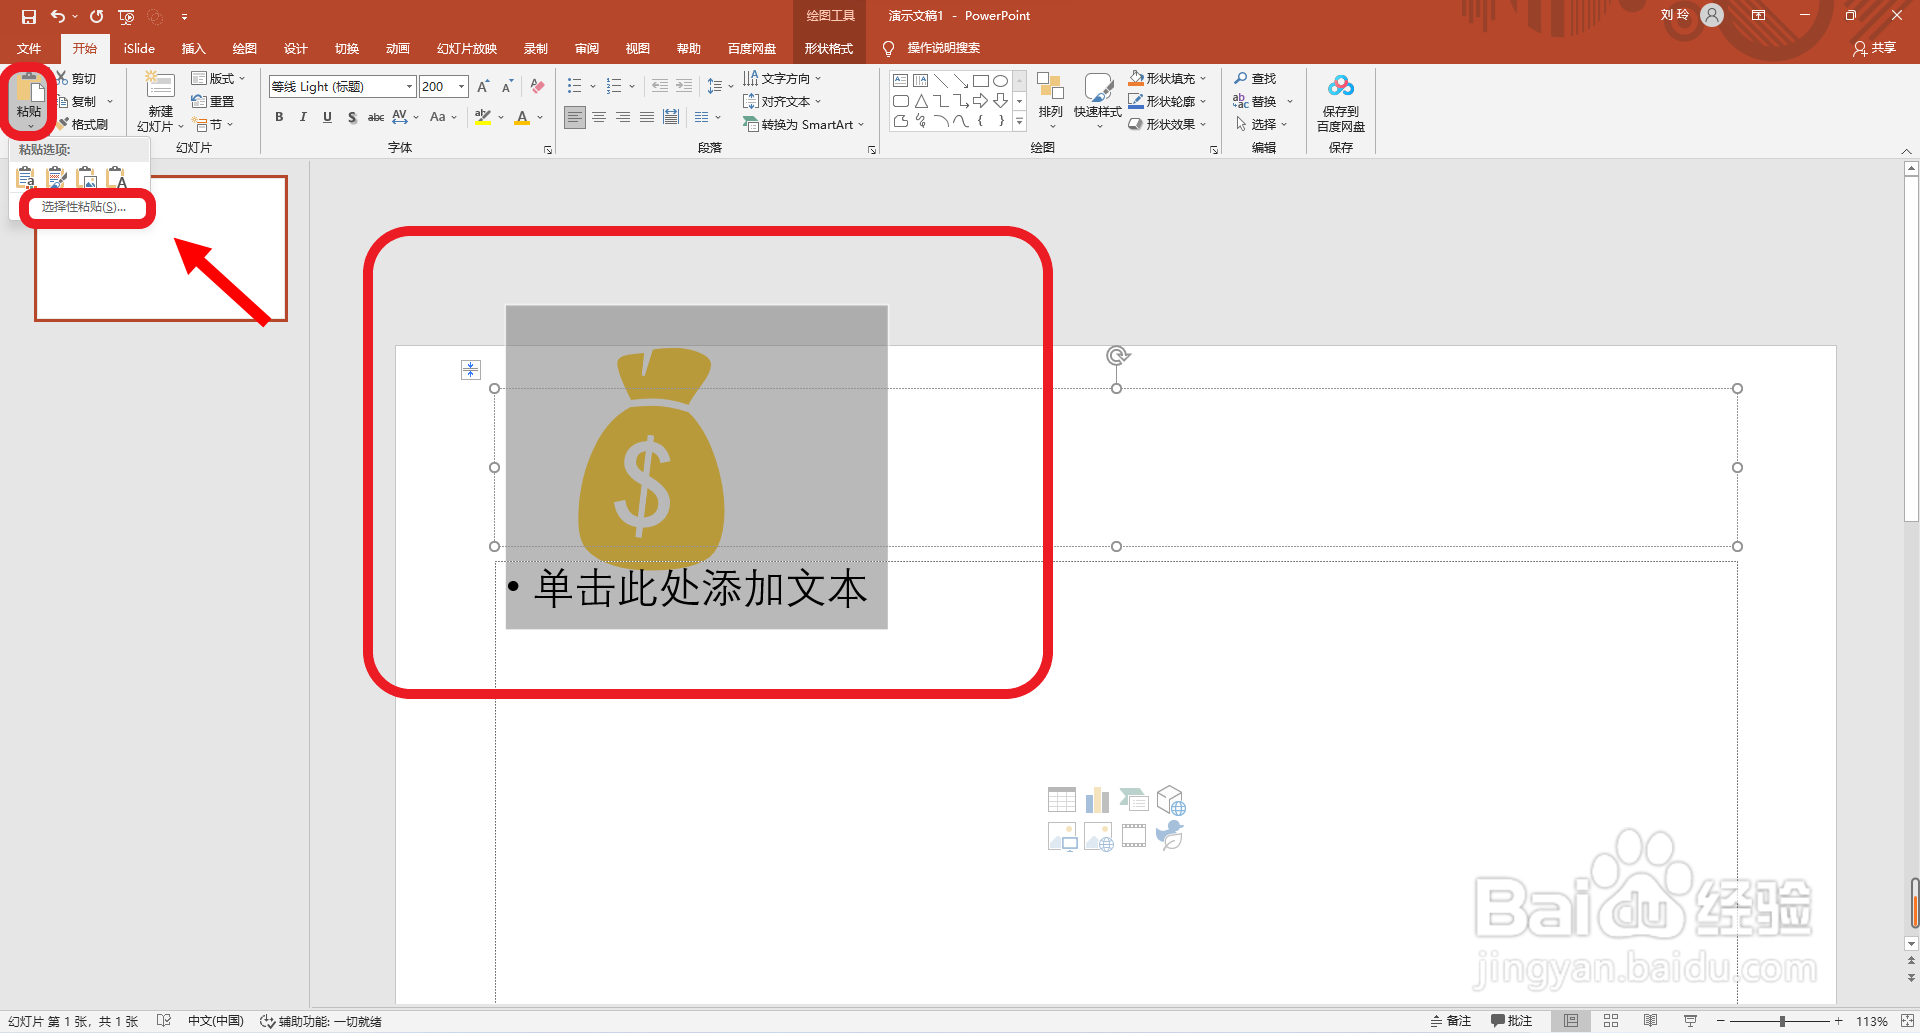Viewport: 1920px width, 1033px height.
Task: Click the zoom slider handle
Action: 1782,1021
